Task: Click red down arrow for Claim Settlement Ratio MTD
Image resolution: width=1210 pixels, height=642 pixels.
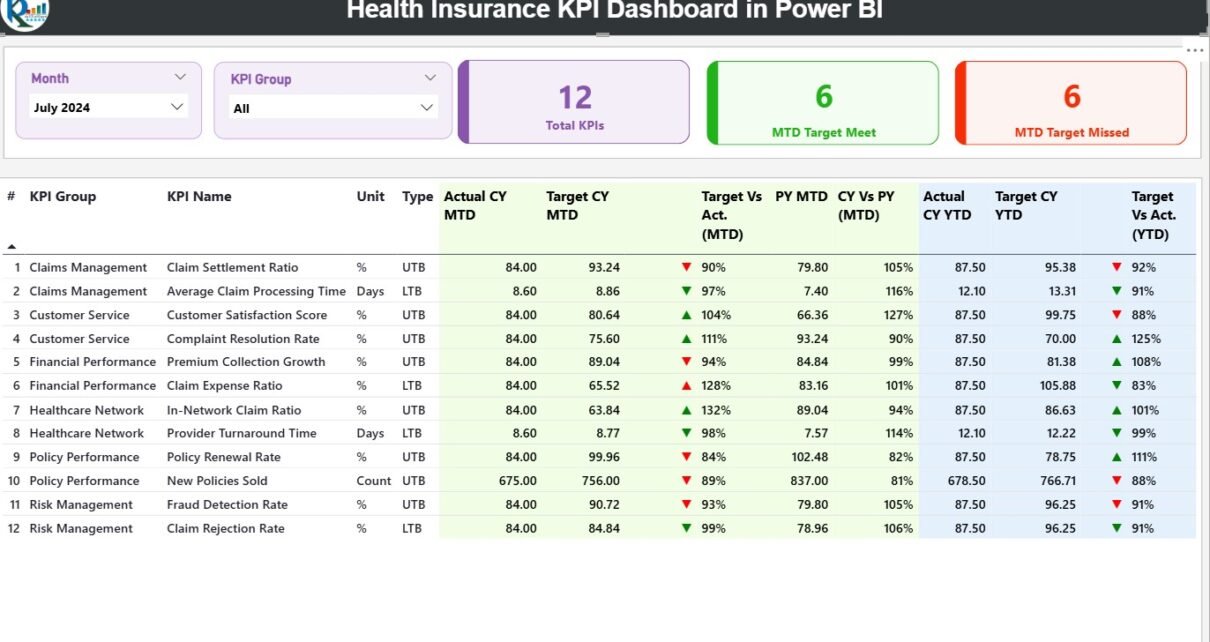Action: click(x=686, y=267)
